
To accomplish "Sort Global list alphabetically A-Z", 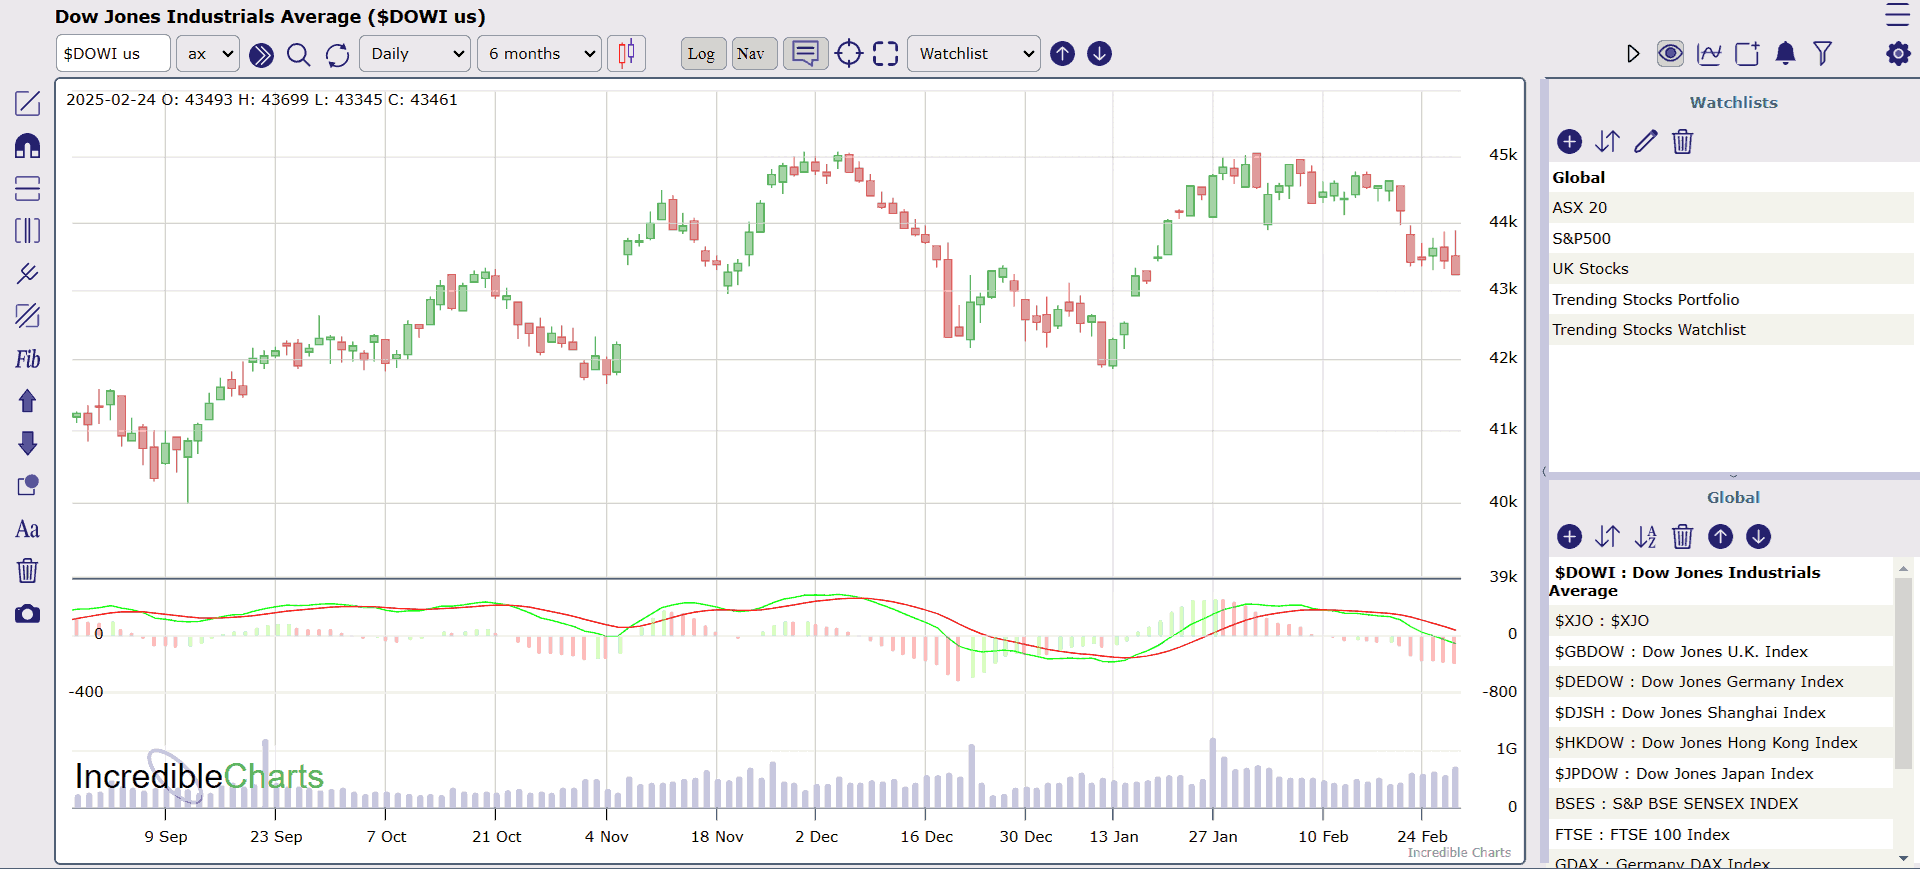I will tap(1645, 537).
